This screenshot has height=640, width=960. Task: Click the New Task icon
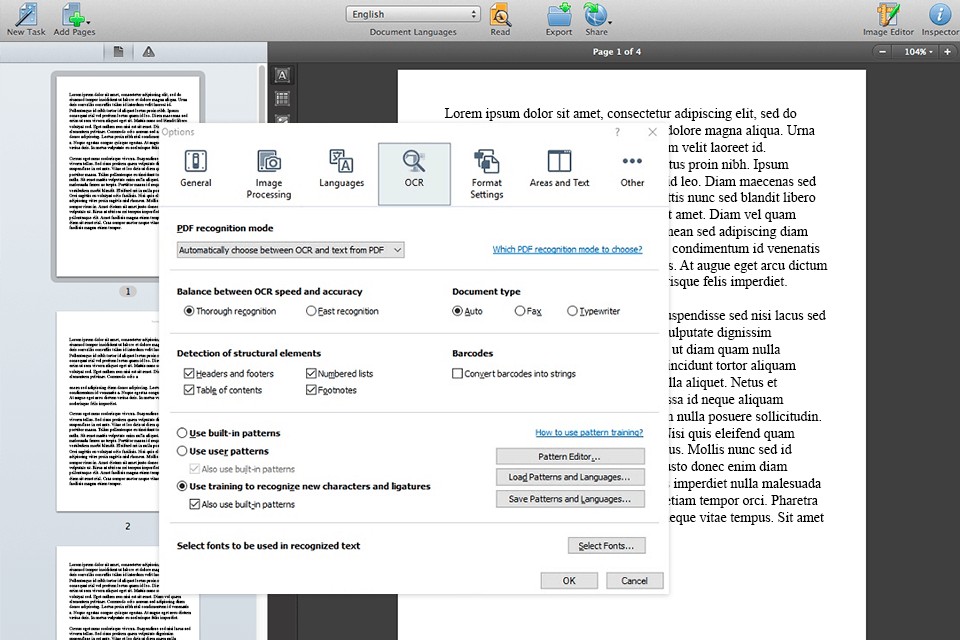pyautogui.click(x=26, y=15)
